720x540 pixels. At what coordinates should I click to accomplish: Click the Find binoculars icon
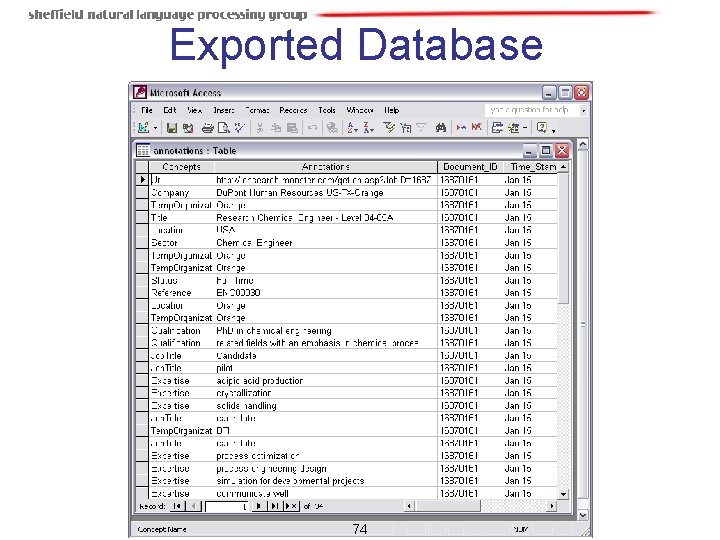441,128
